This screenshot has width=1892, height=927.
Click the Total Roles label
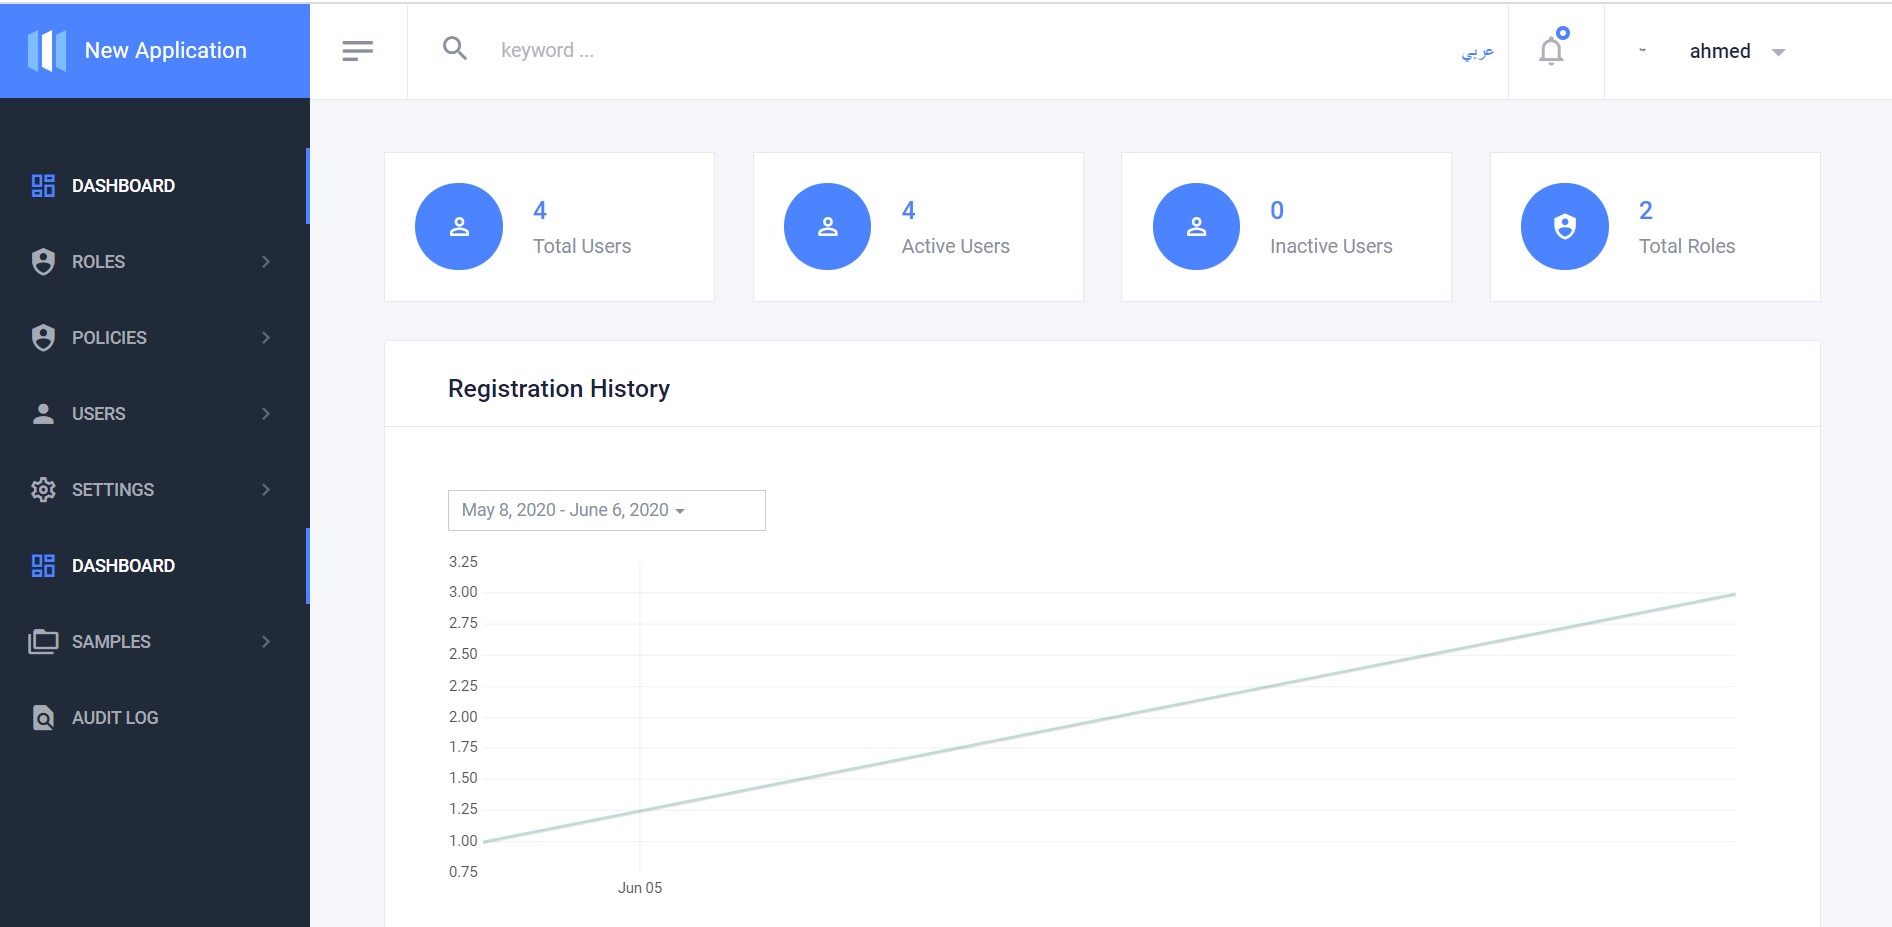click(x=1687, y=246)
